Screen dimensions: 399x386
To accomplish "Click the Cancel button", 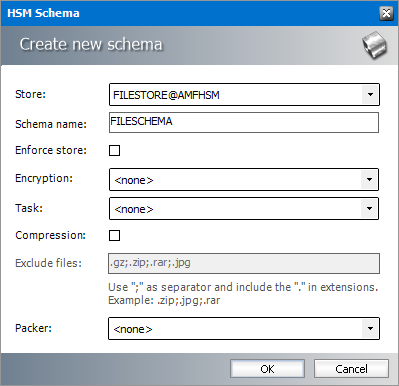I will tap(351, 369).
